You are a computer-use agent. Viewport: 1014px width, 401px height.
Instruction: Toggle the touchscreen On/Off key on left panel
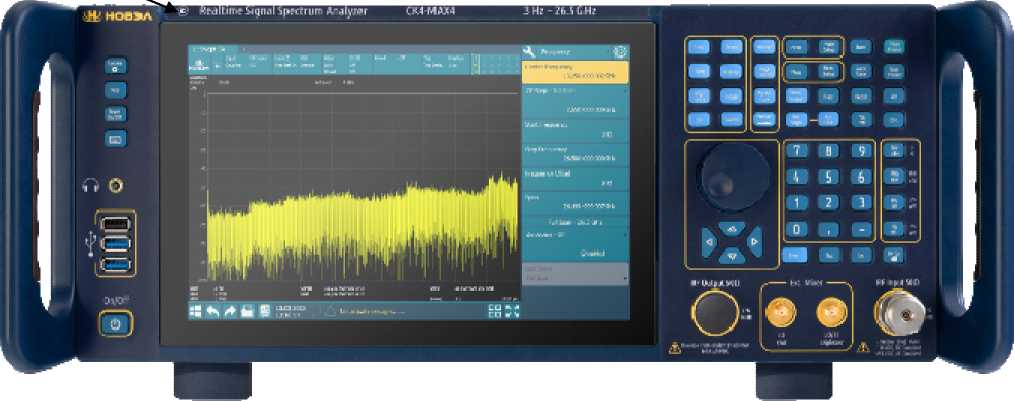point(114,113)
